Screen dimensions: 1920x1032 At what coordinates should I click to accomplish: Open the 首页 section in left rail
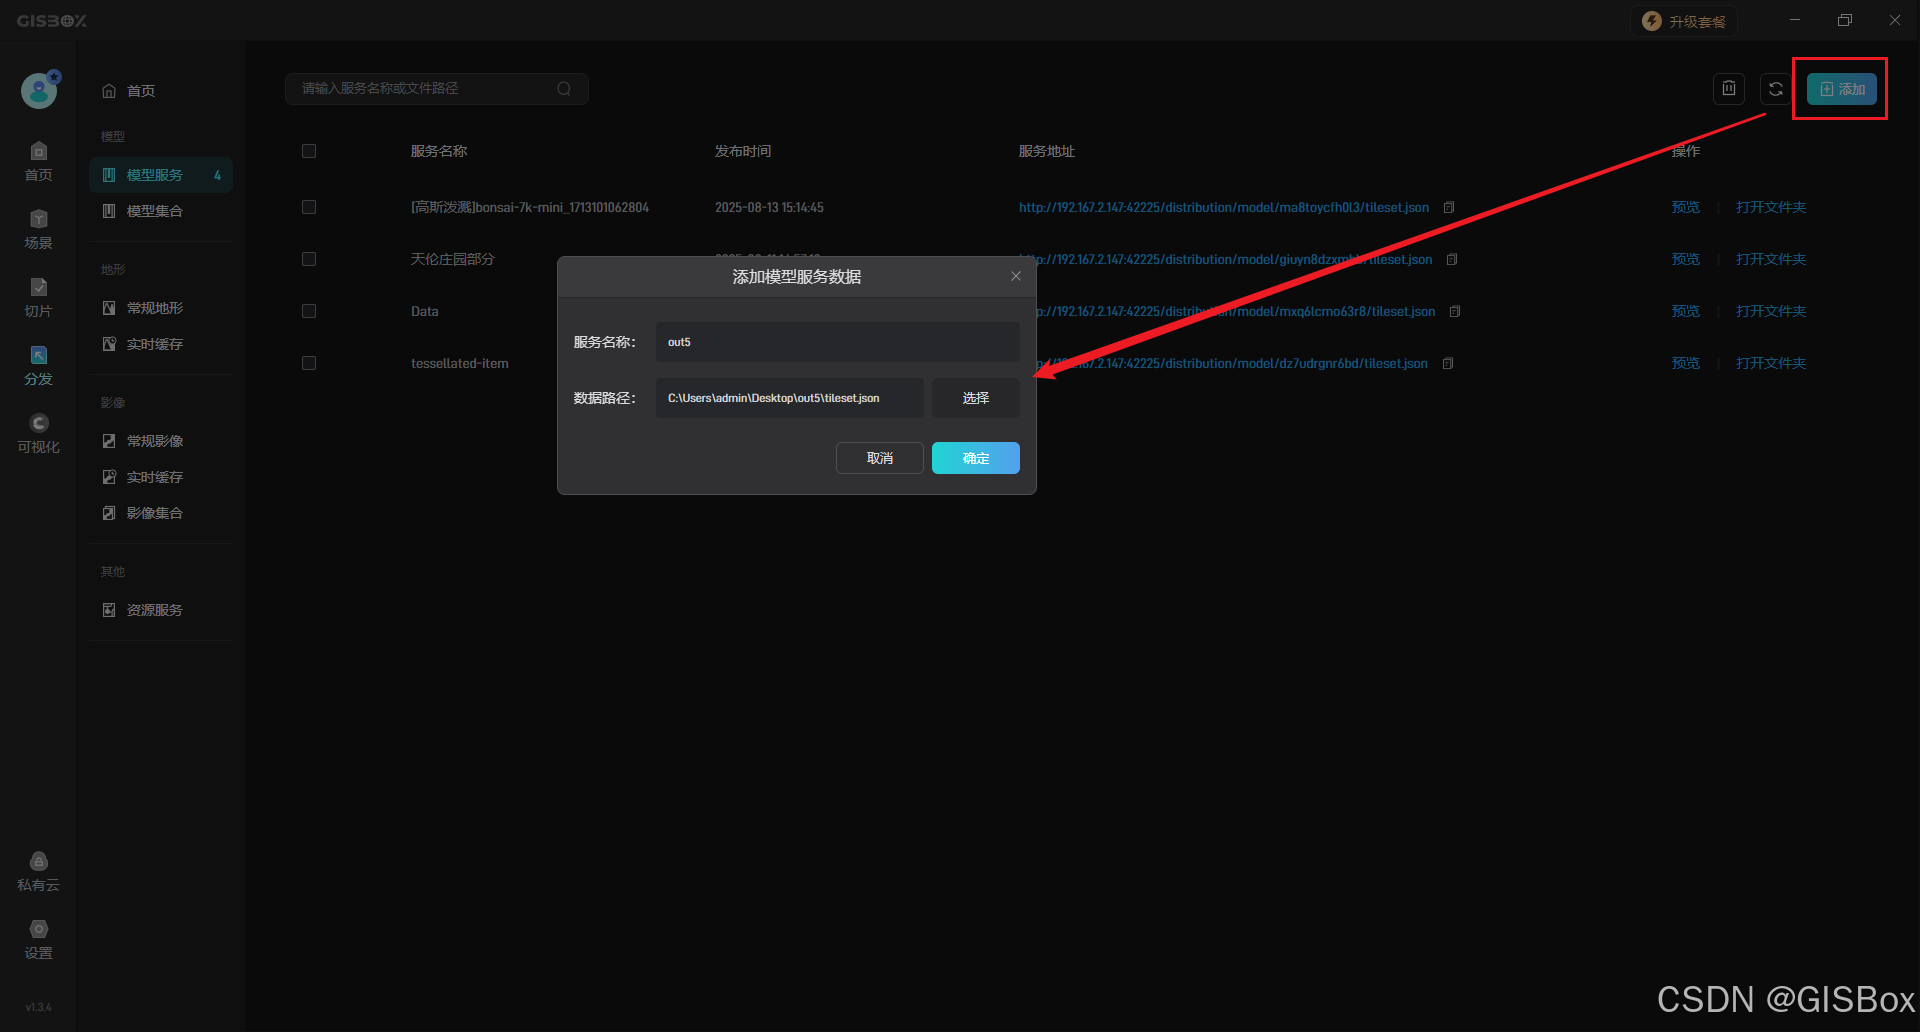coord(38,162)
